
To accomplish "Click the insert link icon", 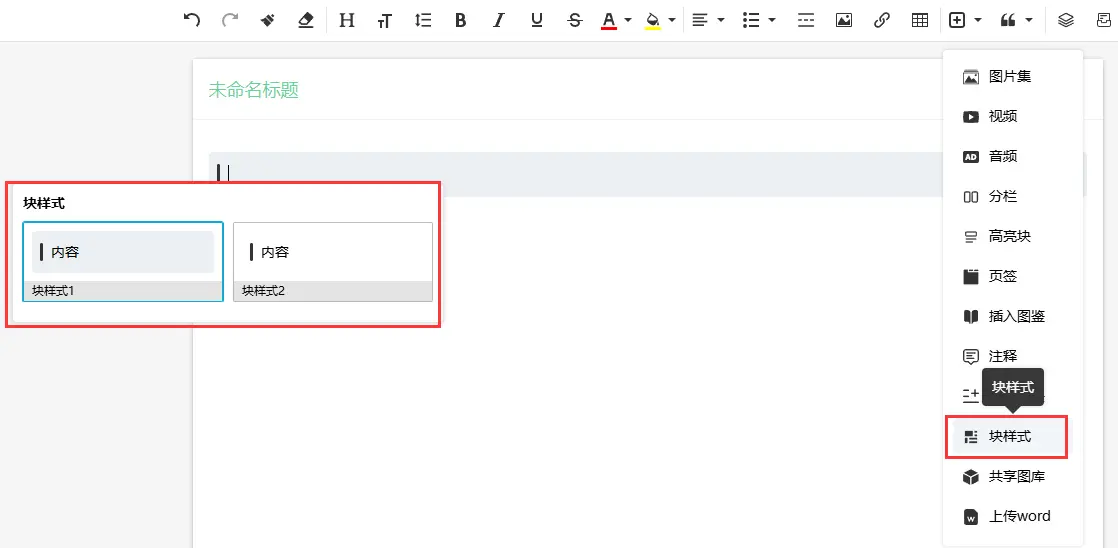I will (x=882, y=20).
